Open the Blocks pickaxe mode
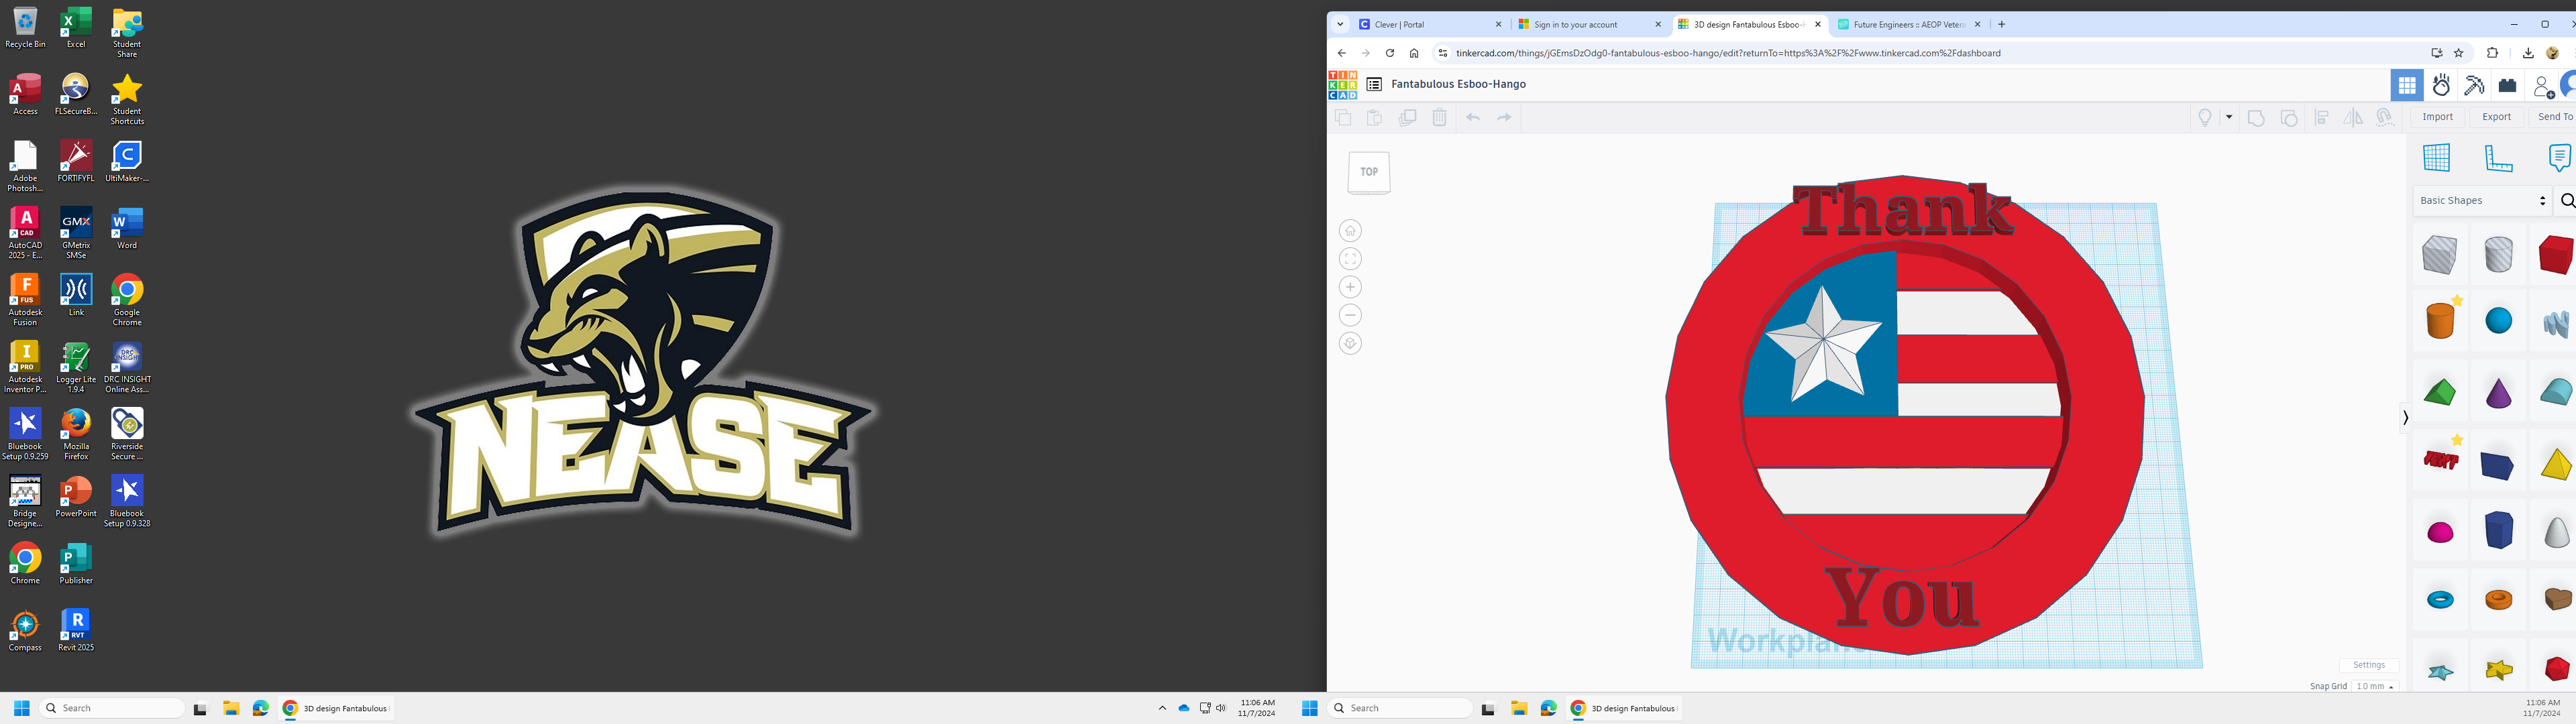This screenshot has width=2576, height=724. [2475, 86]
